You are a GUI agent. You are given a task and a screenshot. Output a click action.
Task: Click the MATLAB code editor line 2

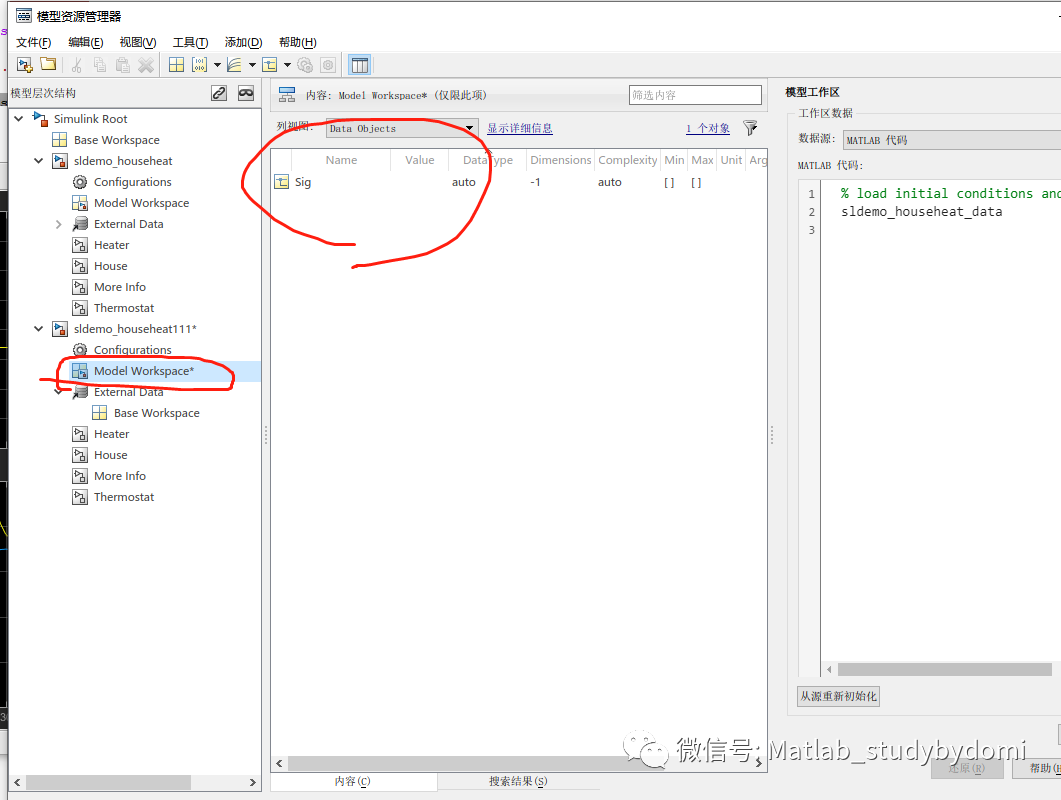pyautogui.click(x=921, y=212)
